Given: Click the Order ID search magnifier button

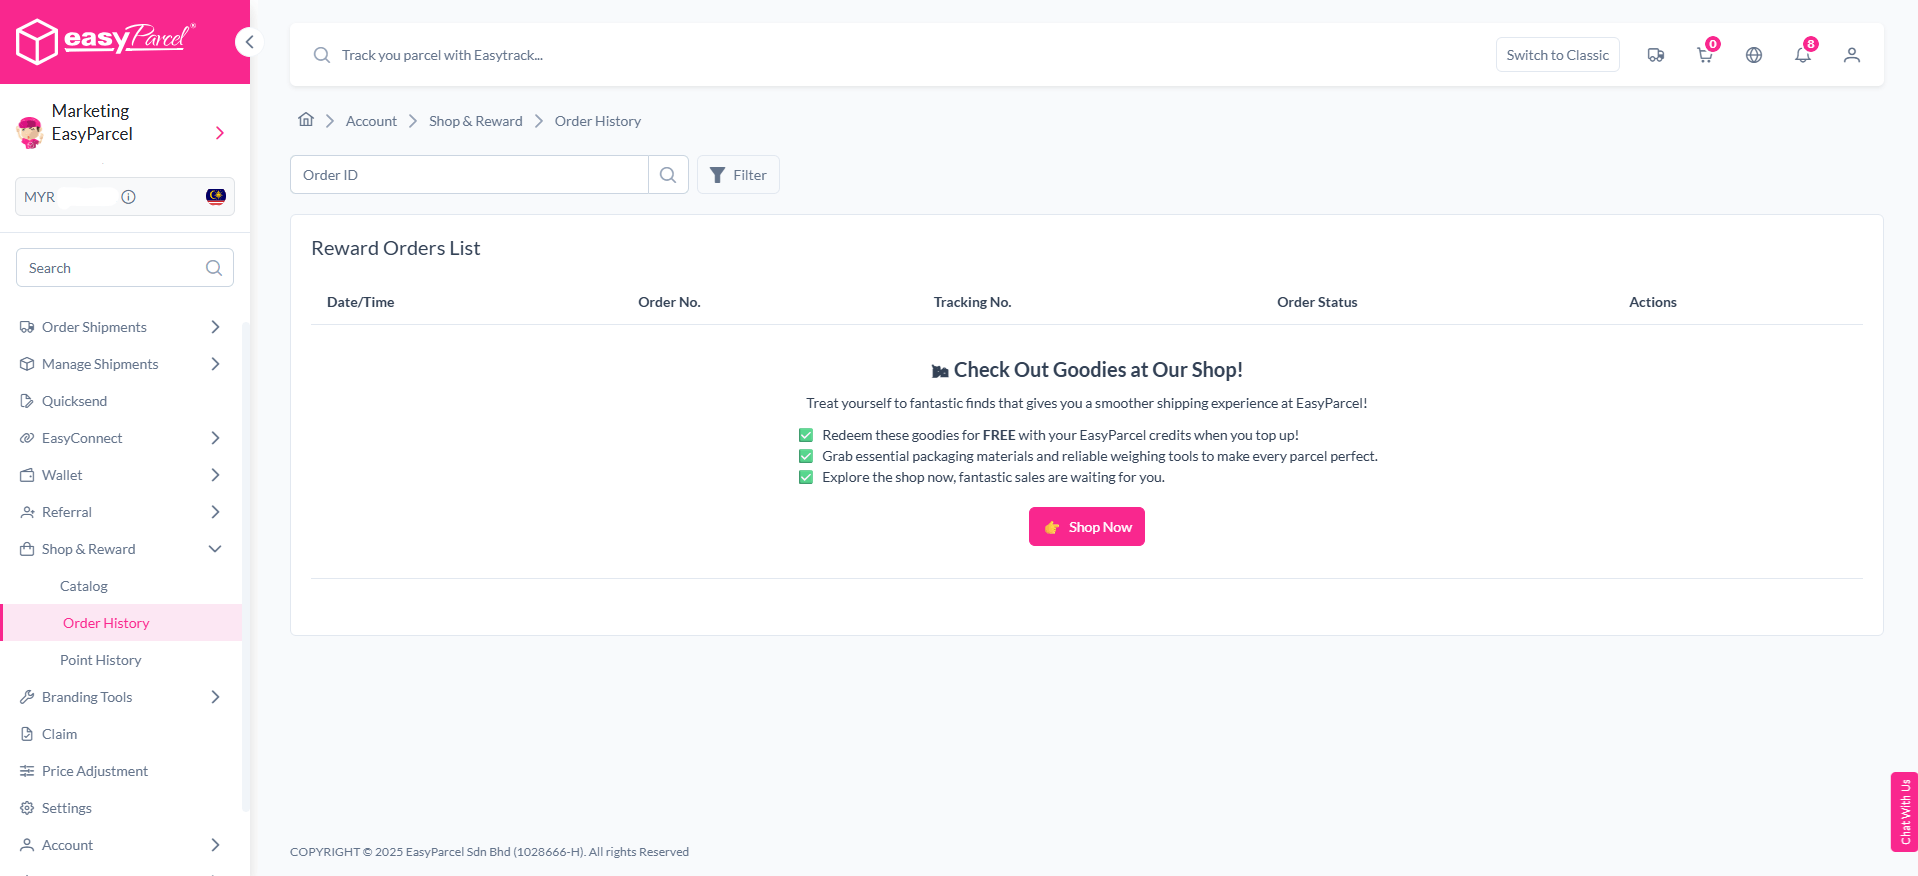Looking at the screenshot, I should tap(668, 175).
